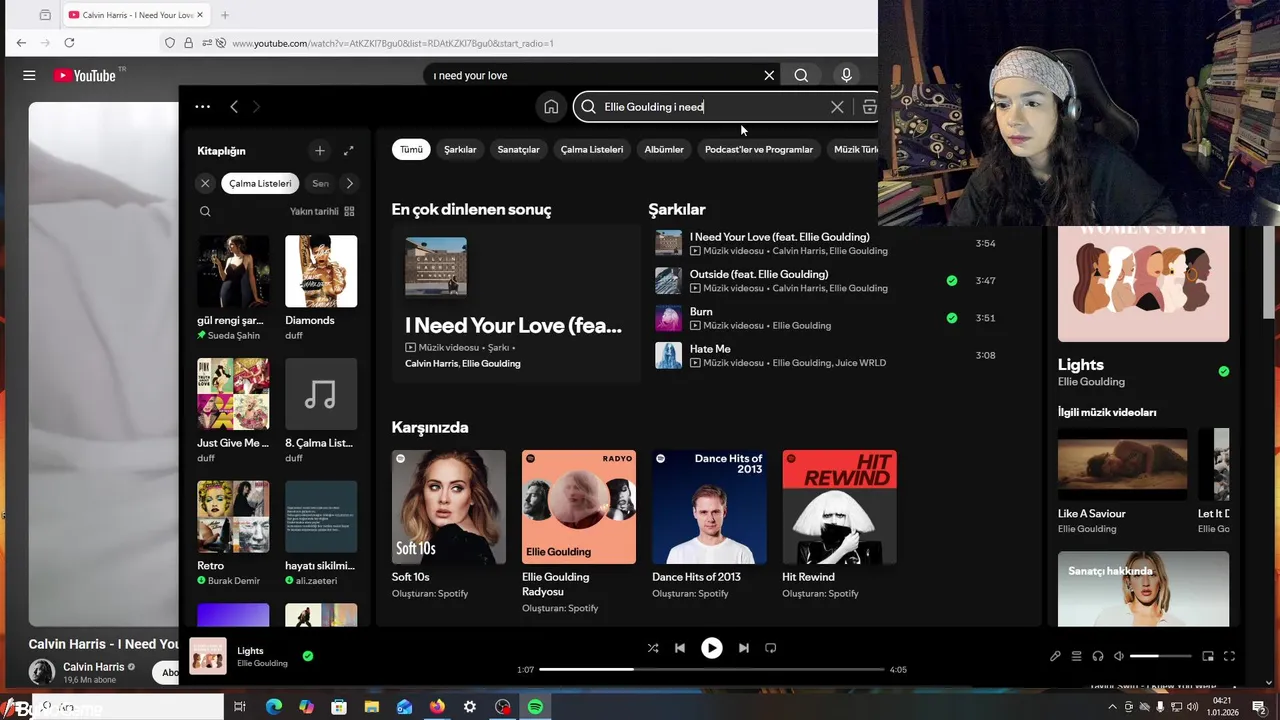Screen dimensions: 1280x720
Task: Toggle saved checkmark next to Lights in right panel
Action: 1224,371
